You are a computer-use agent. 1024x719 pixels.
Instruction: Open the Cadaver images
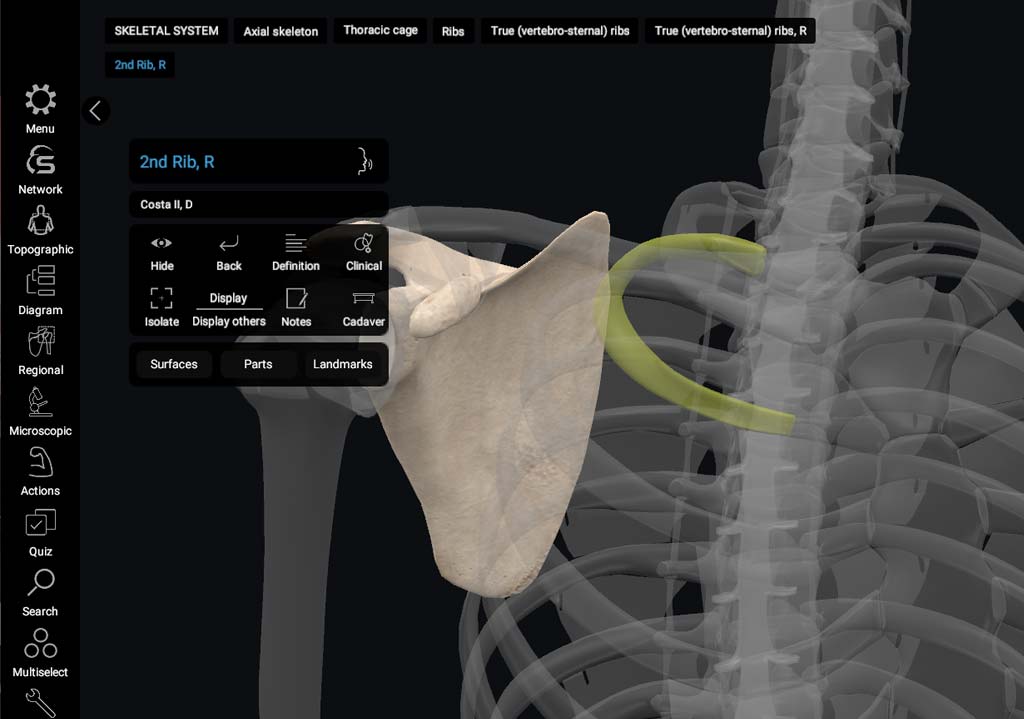tap(363, 308)
